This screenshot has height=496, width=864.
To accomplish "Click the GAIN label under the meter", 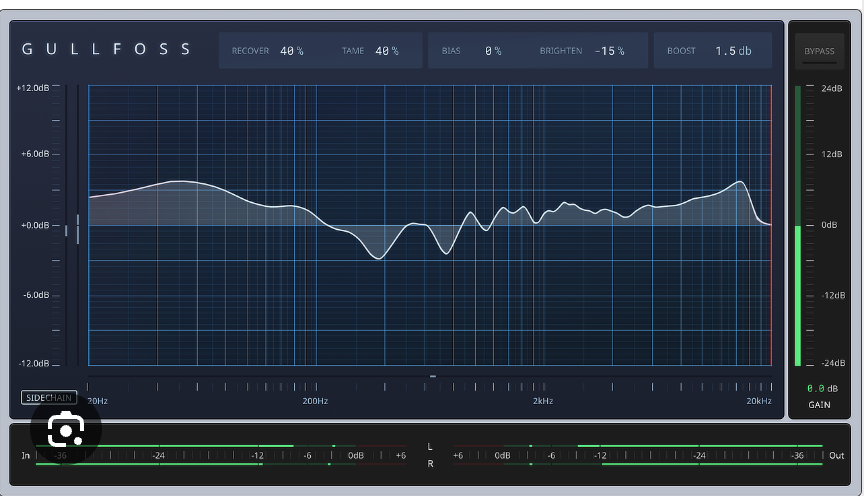I will click(x=819, y=405).
